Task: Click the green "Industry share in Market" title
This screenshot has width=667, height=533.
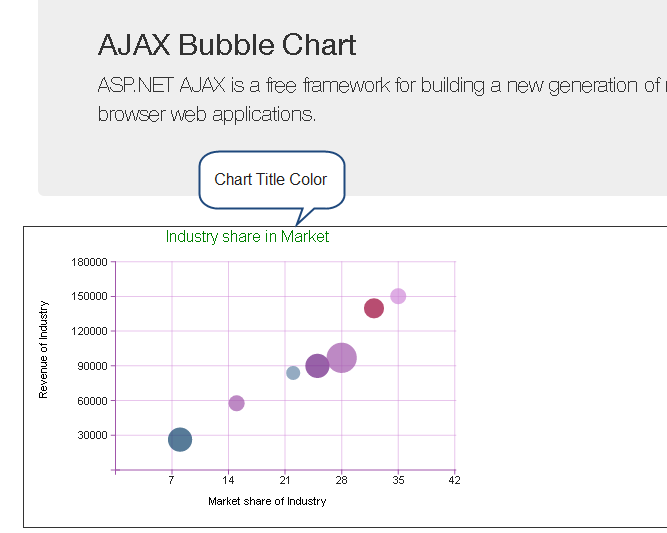Action: point(247,237)
